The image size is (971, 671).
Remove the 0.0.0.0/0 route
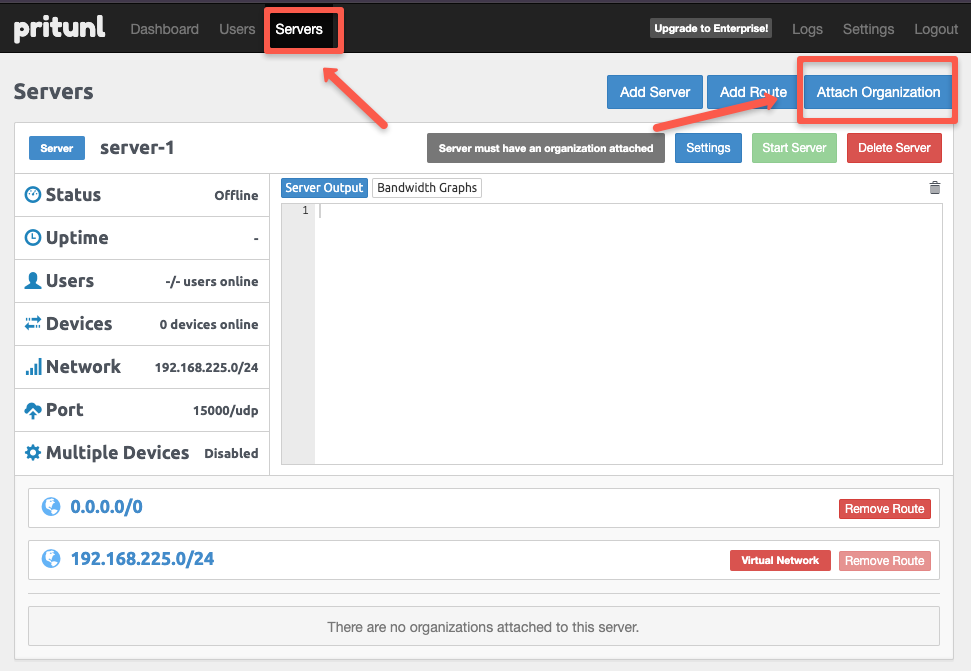pyautogui.click(x=884, y=509)
